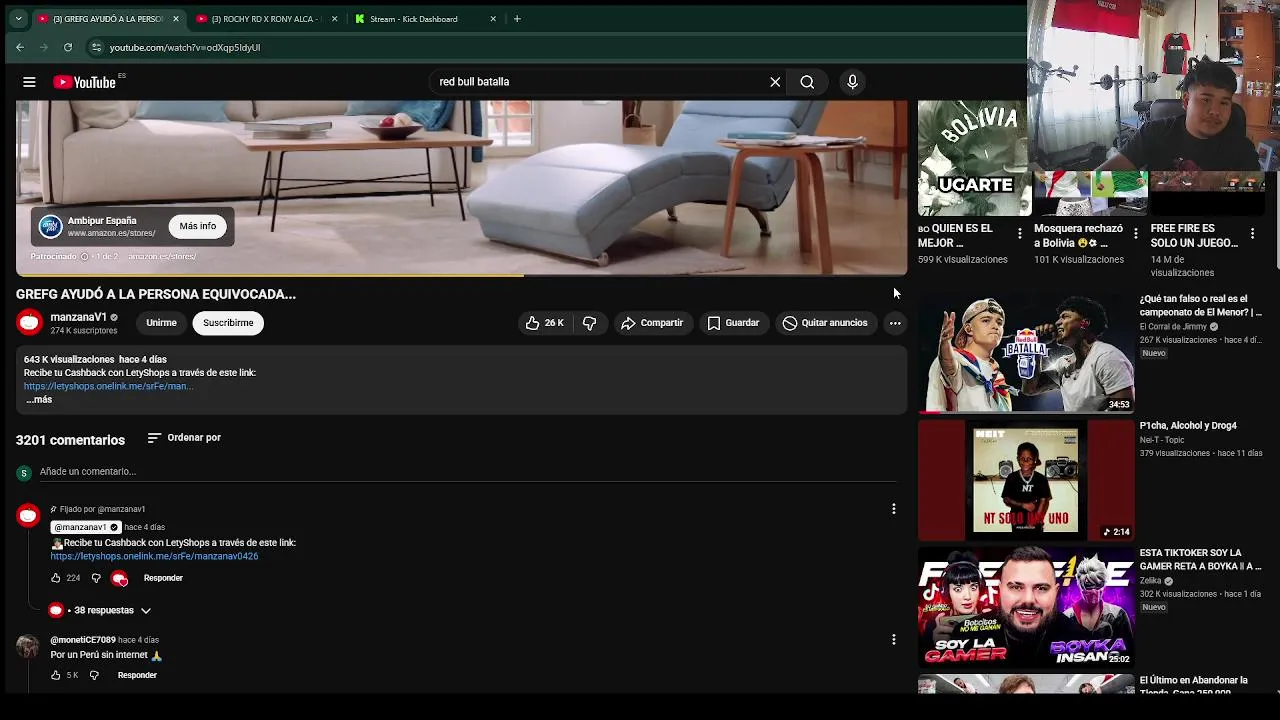The image size is (1280, 720).
Task: Play the NT Solo Hay Uno 2:14 thumbnail
Action: pos(1026,480)
